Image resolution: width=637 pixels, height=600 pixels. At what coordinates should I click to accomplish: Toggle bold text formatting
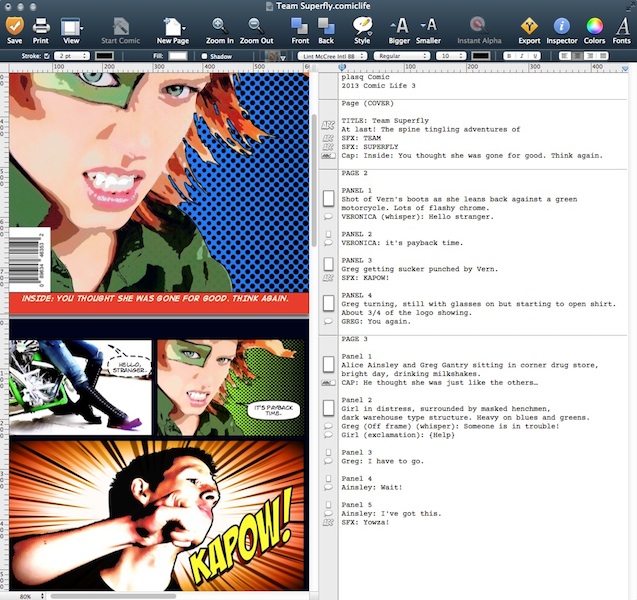(x=507, y=56)
